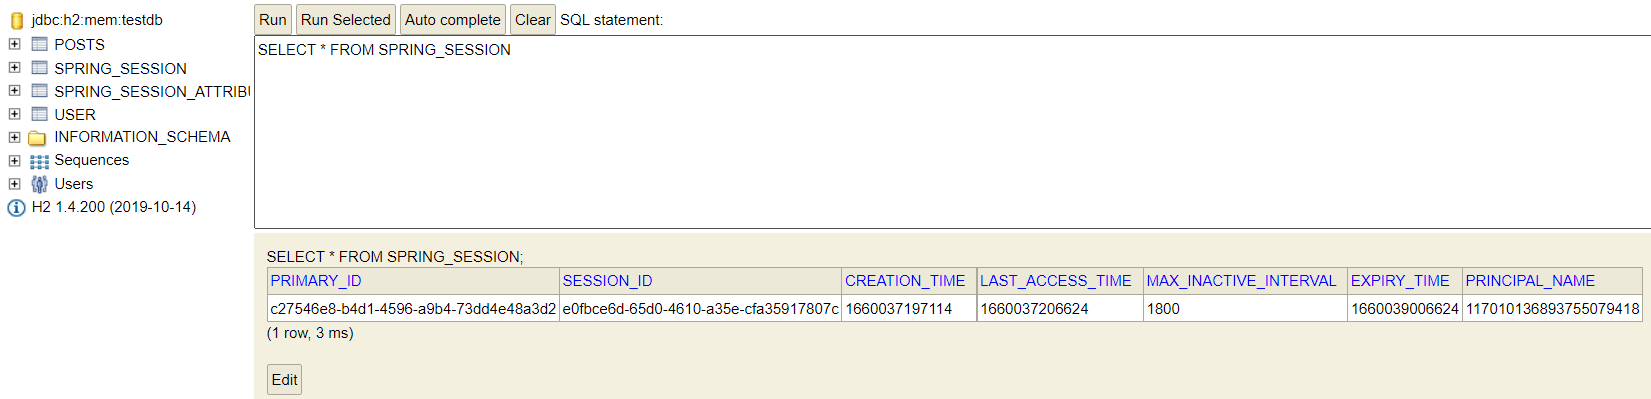The width and height of the screenshot is (1651, 399).
Task: Click the CREATION_TIME column header
Action: click(x=909, y=281)
